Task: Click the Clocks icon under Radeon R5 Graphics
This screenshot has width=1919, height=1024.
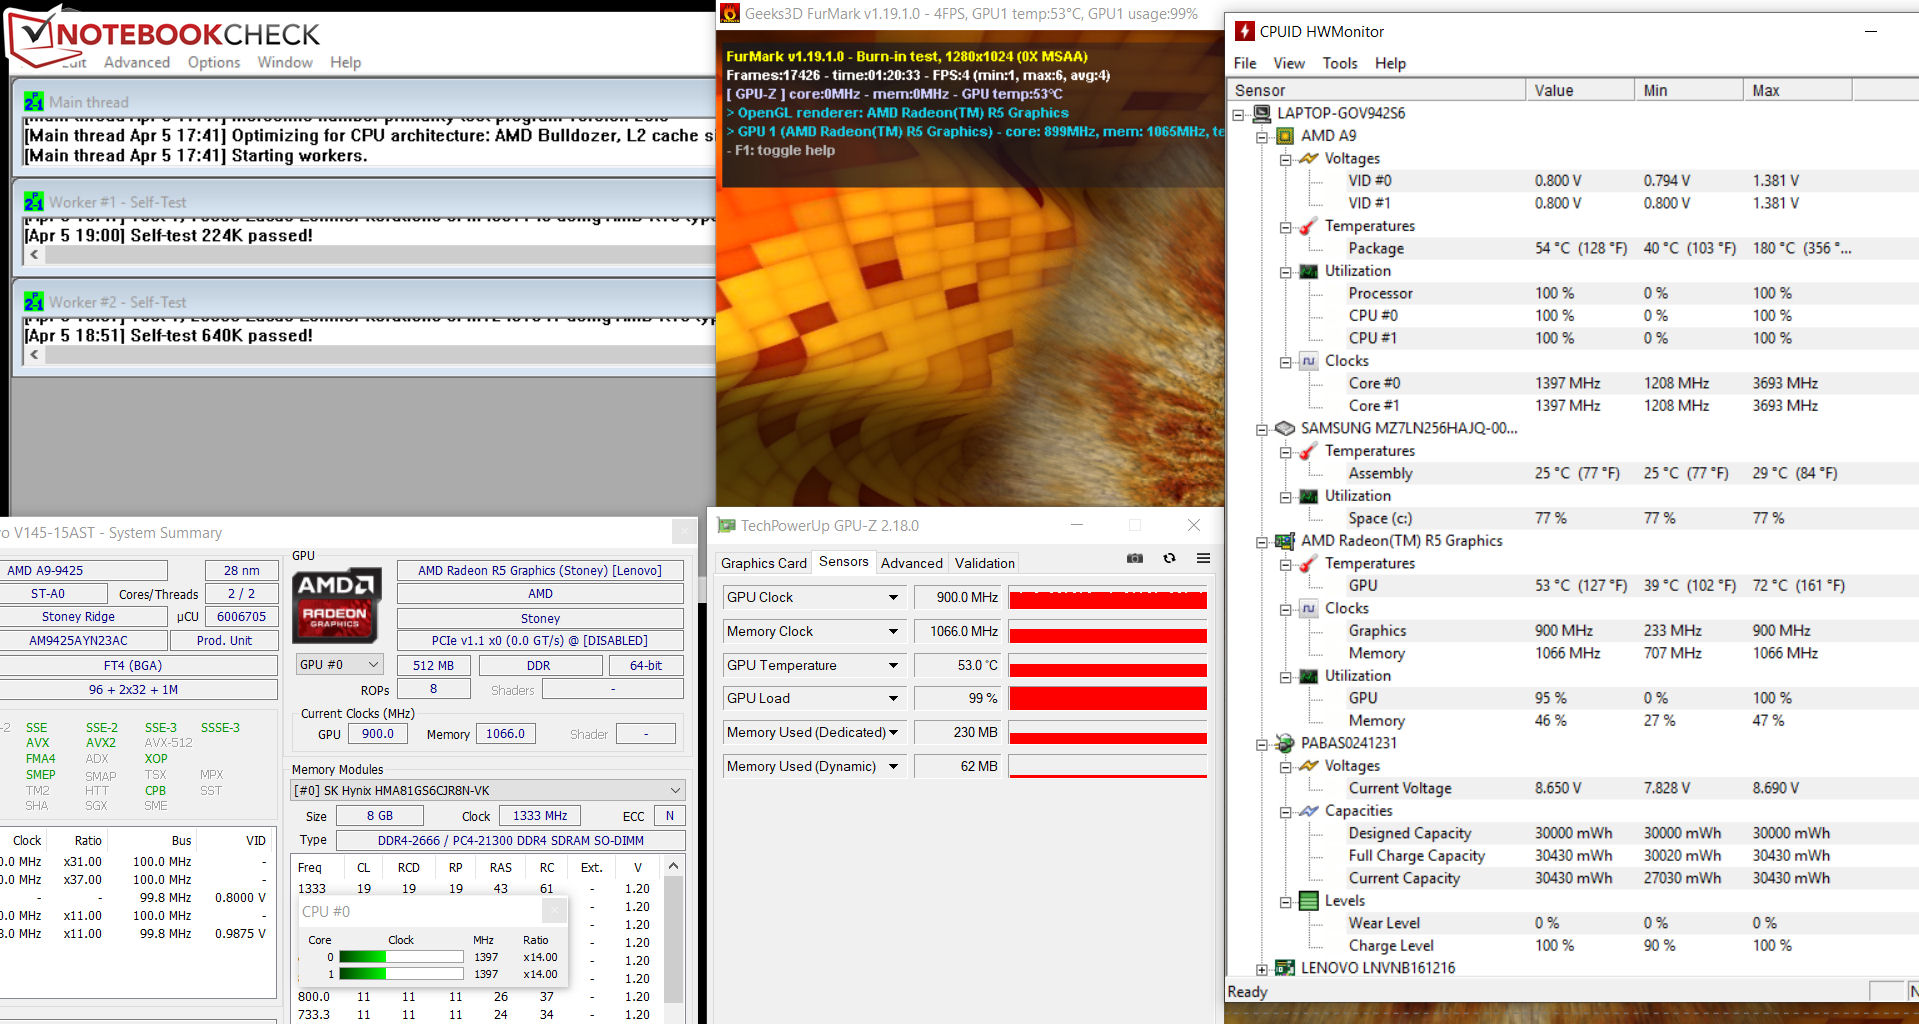Action: click(x=1308, y=608)
